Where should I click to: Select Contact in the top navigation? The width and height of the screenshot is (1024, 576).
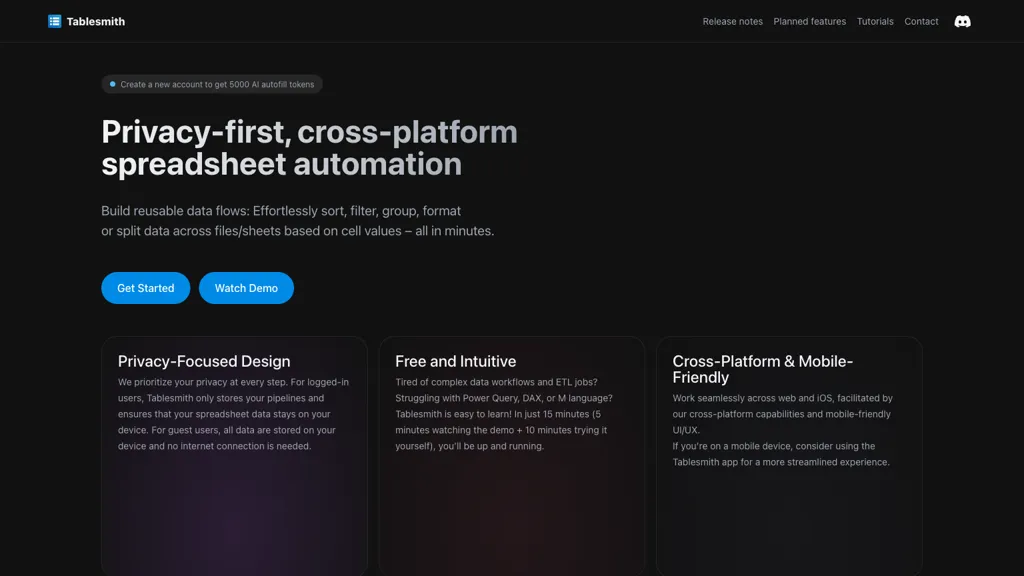point(921,22)
